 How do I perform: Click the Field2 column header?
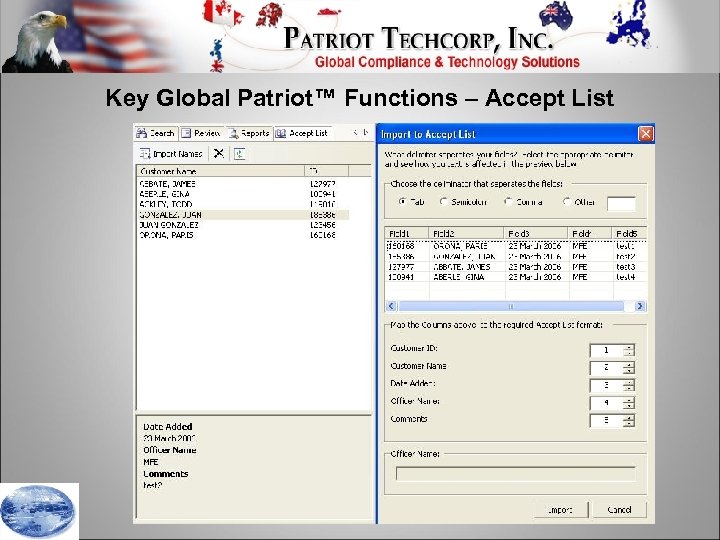[x=466, y=233]
